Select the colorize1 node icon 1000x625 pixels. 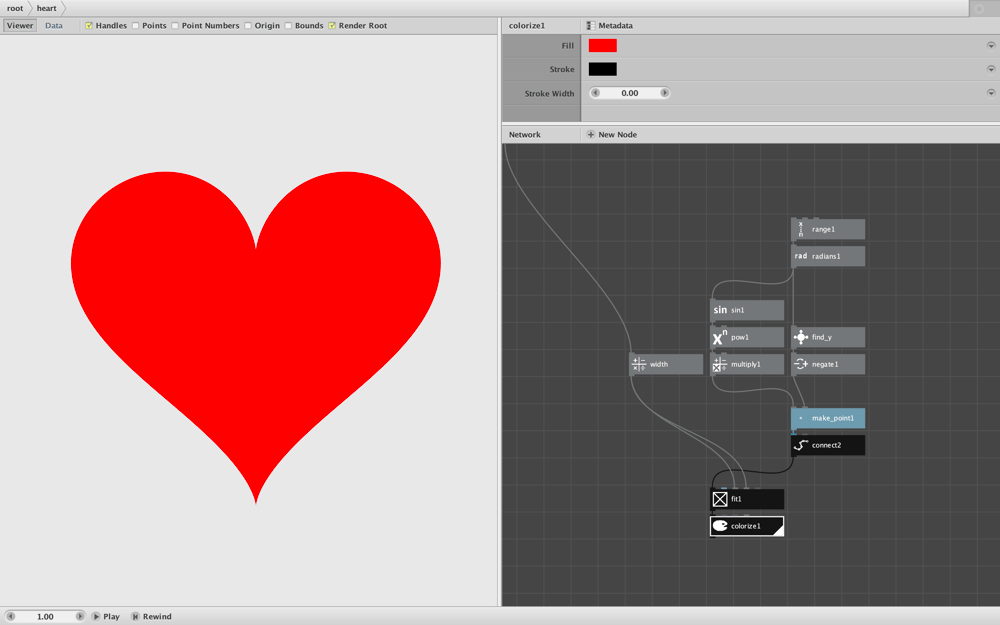pyautogui.click(x=720, y=526)
